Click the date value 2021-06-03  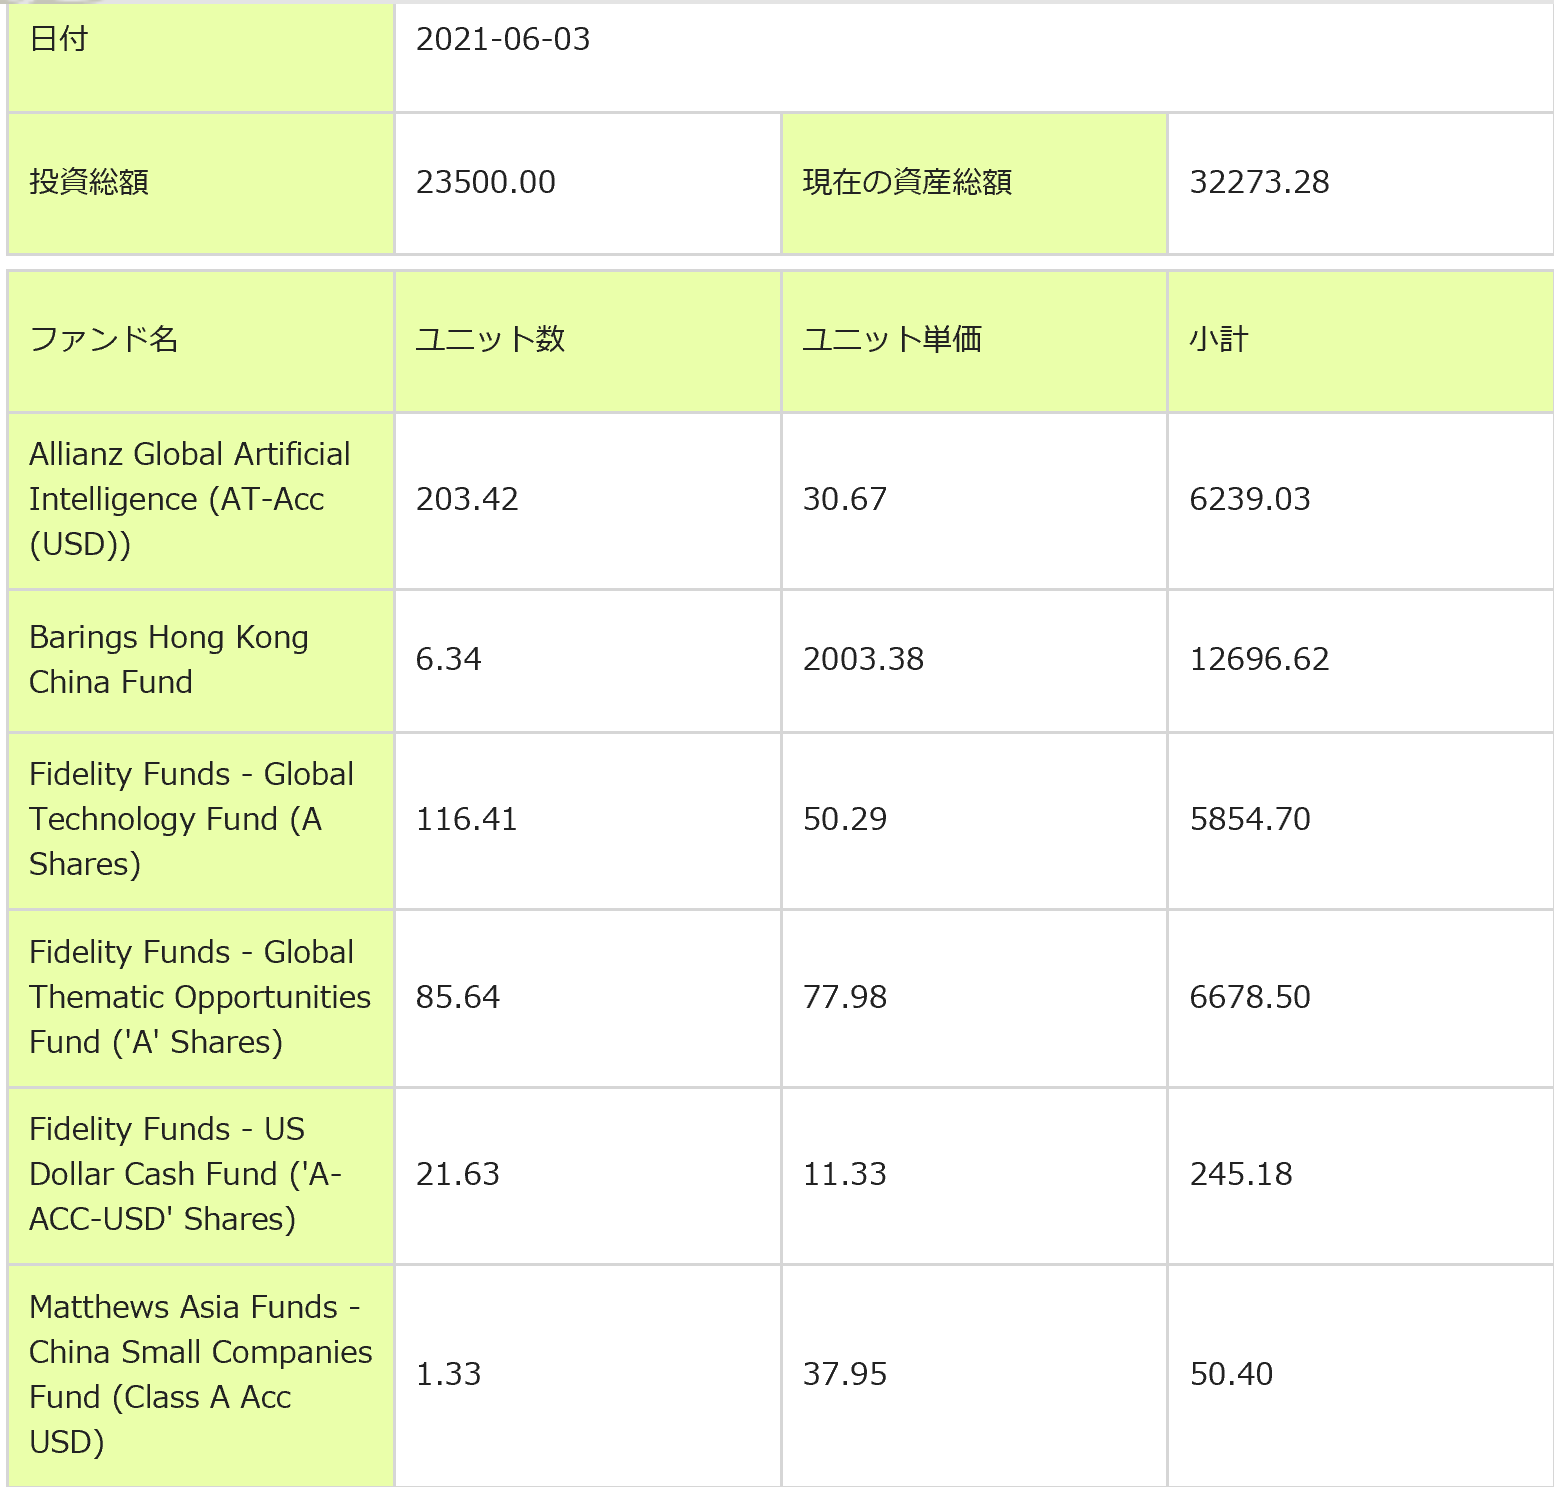503,40
